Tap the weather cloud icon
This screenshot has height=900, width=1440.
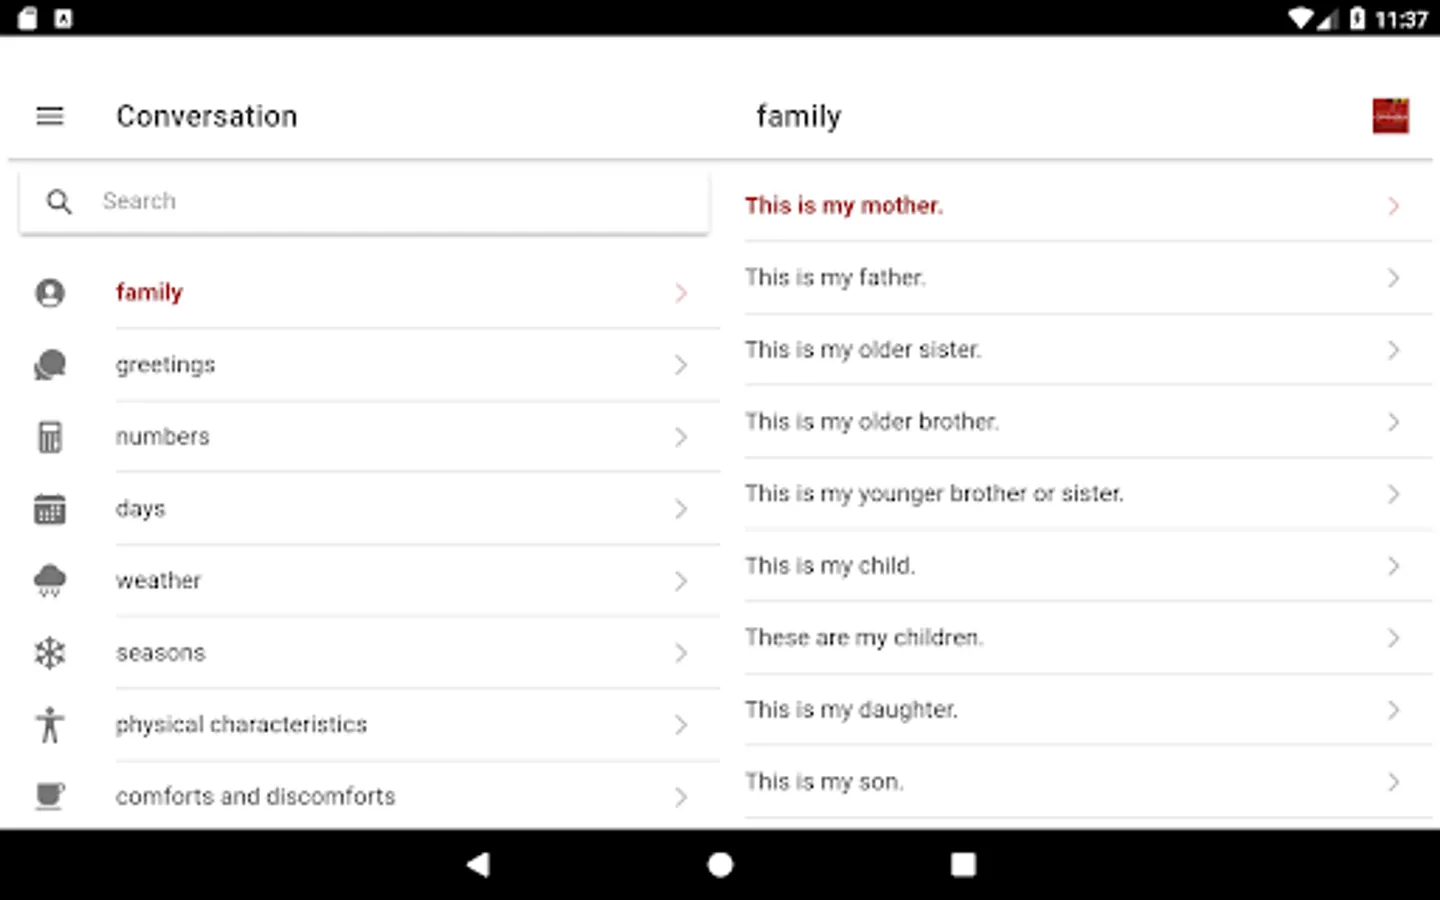pos(50,580)
